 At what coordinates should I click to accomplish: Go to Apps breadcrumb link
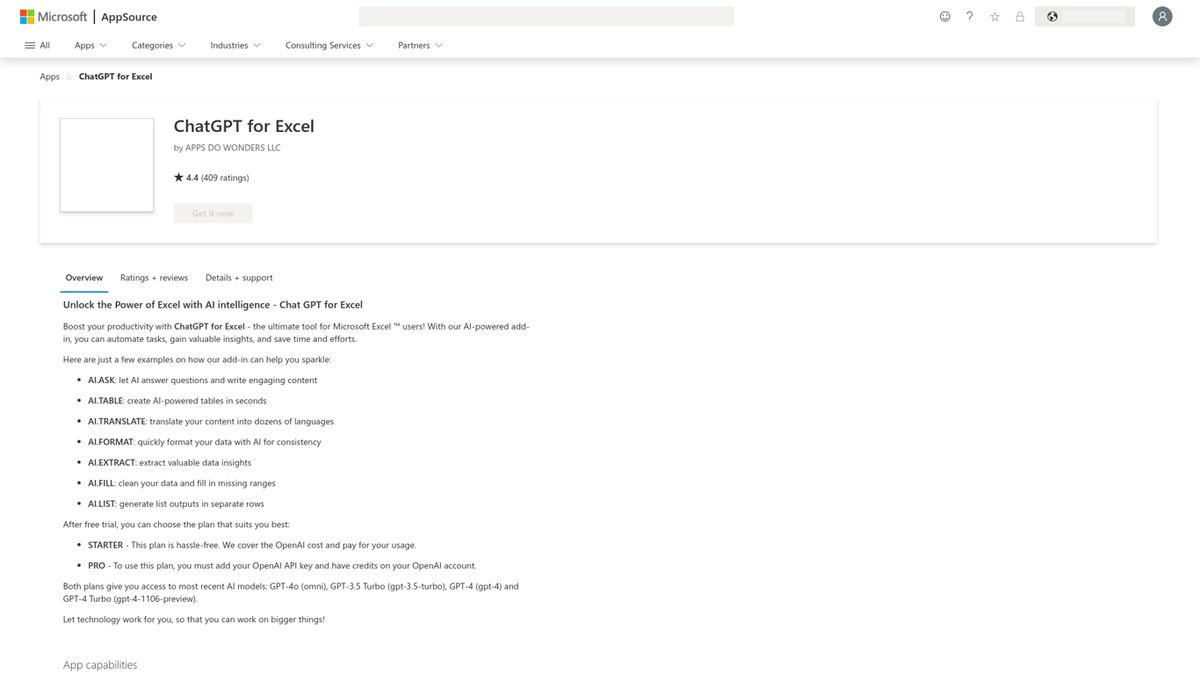pos(50,77)
